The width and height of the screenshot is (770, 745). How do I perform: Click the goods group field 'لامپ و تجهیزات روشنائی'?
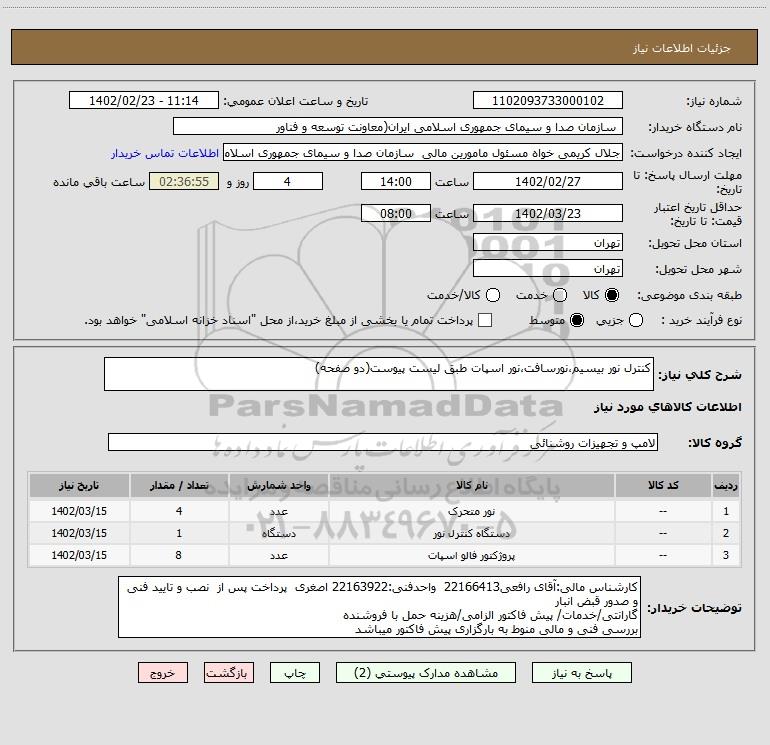point(383,442)
